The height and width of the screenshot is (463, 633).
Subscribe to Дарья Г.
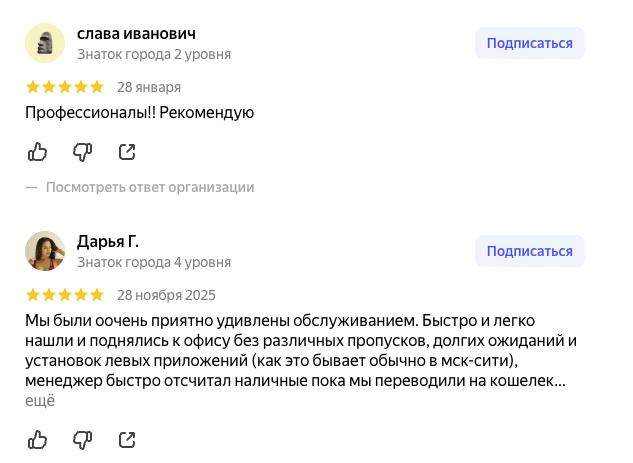pos(529,251)
